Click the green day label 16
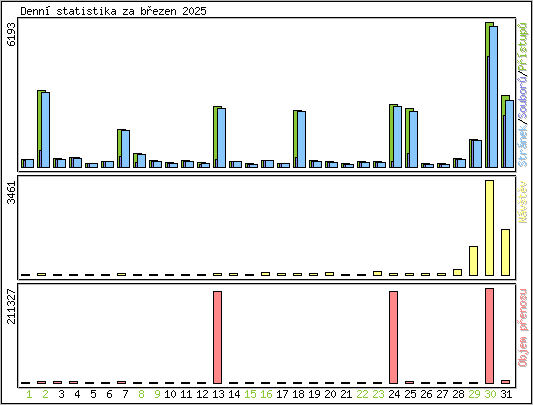Image resolution: width=533 pixels, height=405 pixels. (x=266, y=394)
